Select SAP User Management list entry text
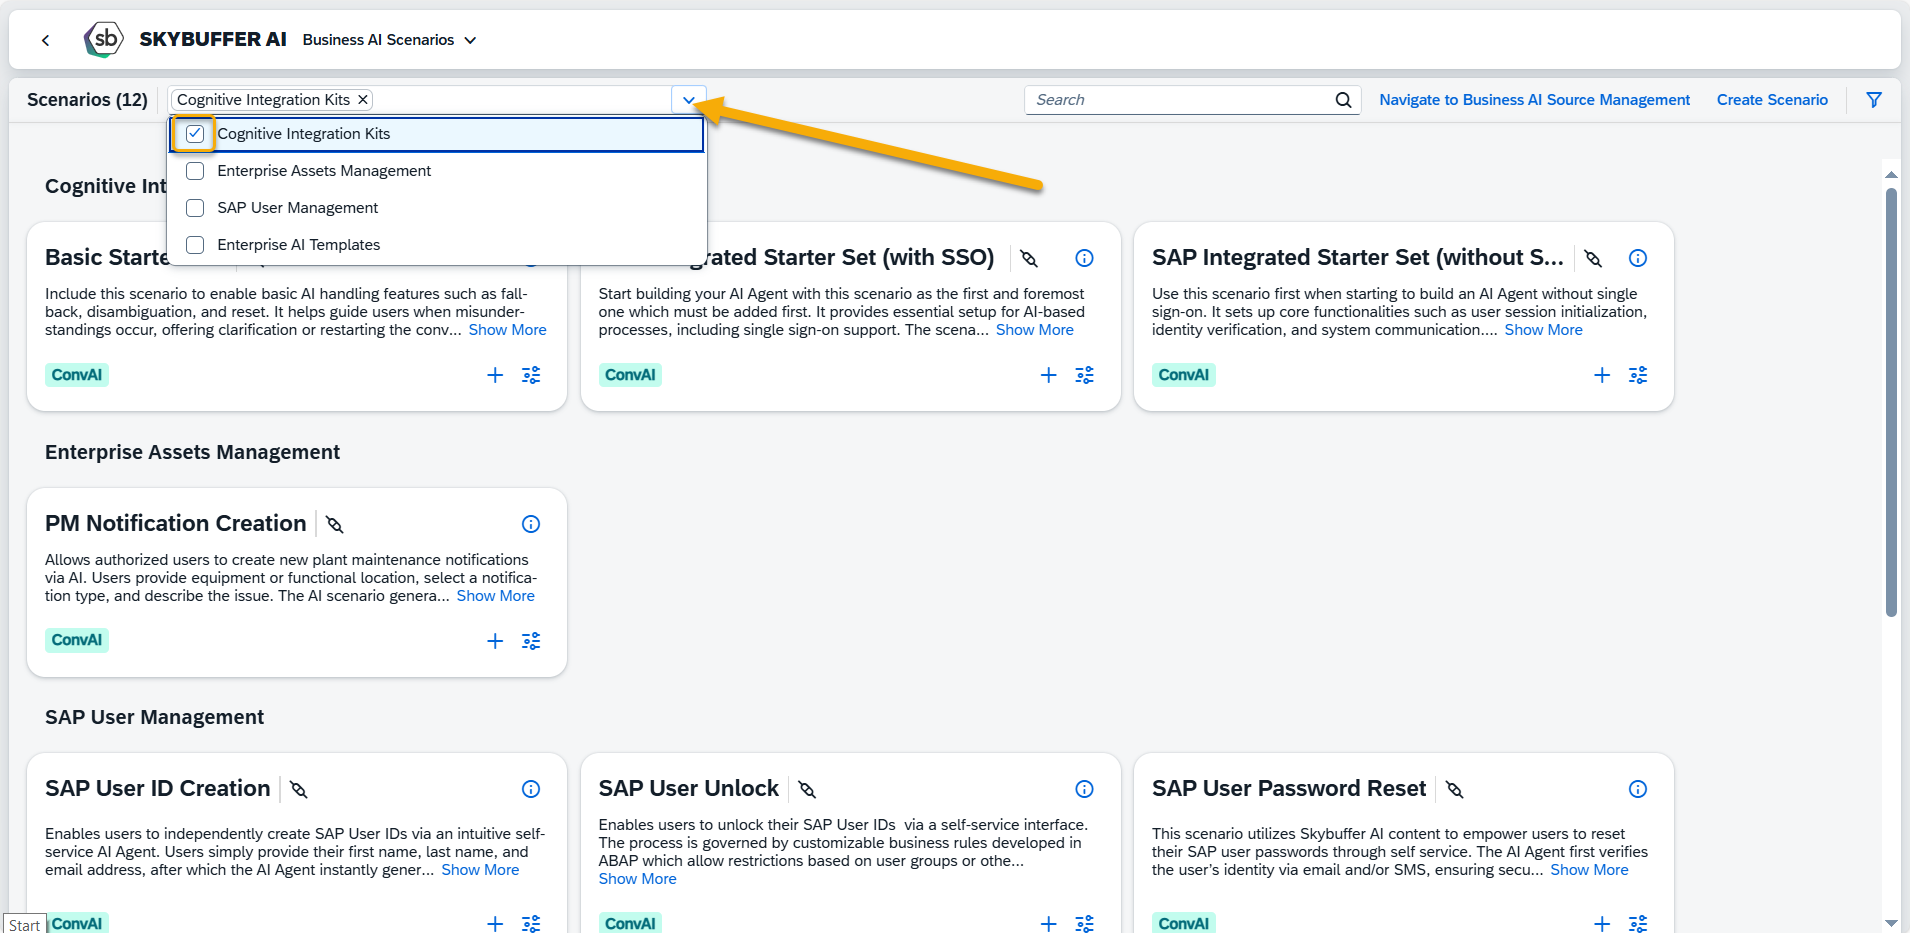The width and height of the screenshot is (1910, 933). 298,208
